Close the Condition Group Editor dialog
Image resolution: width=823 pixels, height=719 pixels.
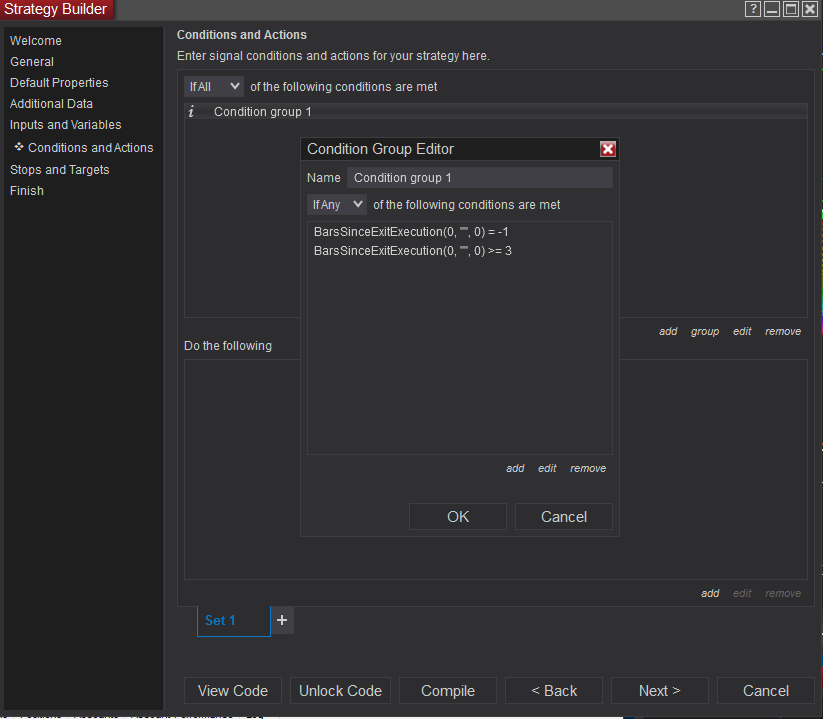pyautogui.click(x=608, y=150)
